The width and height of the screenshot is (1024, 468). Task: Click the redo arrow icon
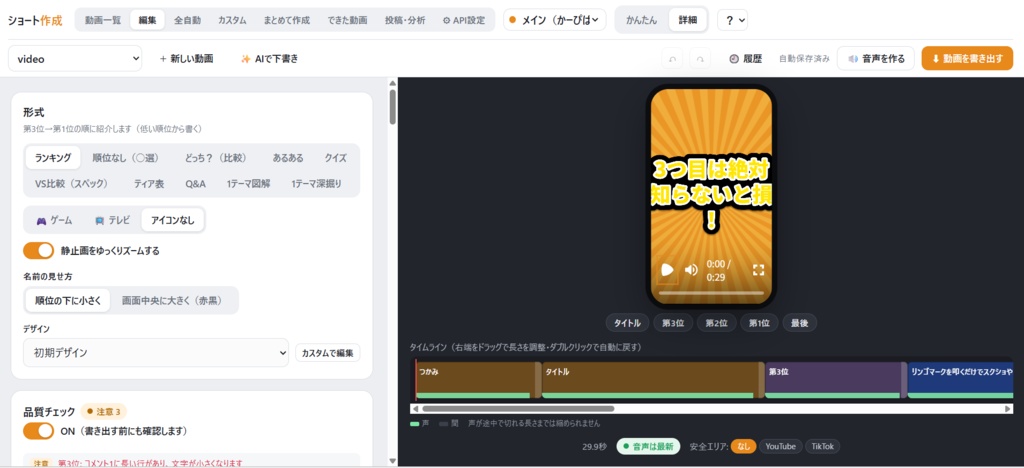click(700, 59)
